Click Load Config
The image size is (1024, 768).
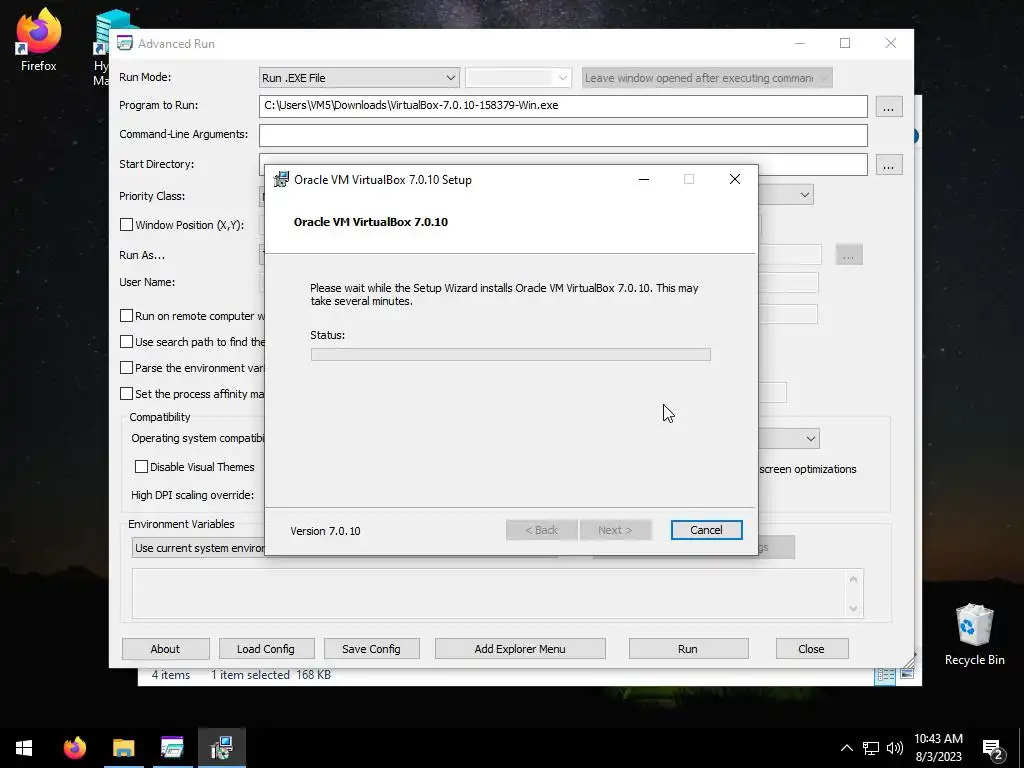pos(266,649)
